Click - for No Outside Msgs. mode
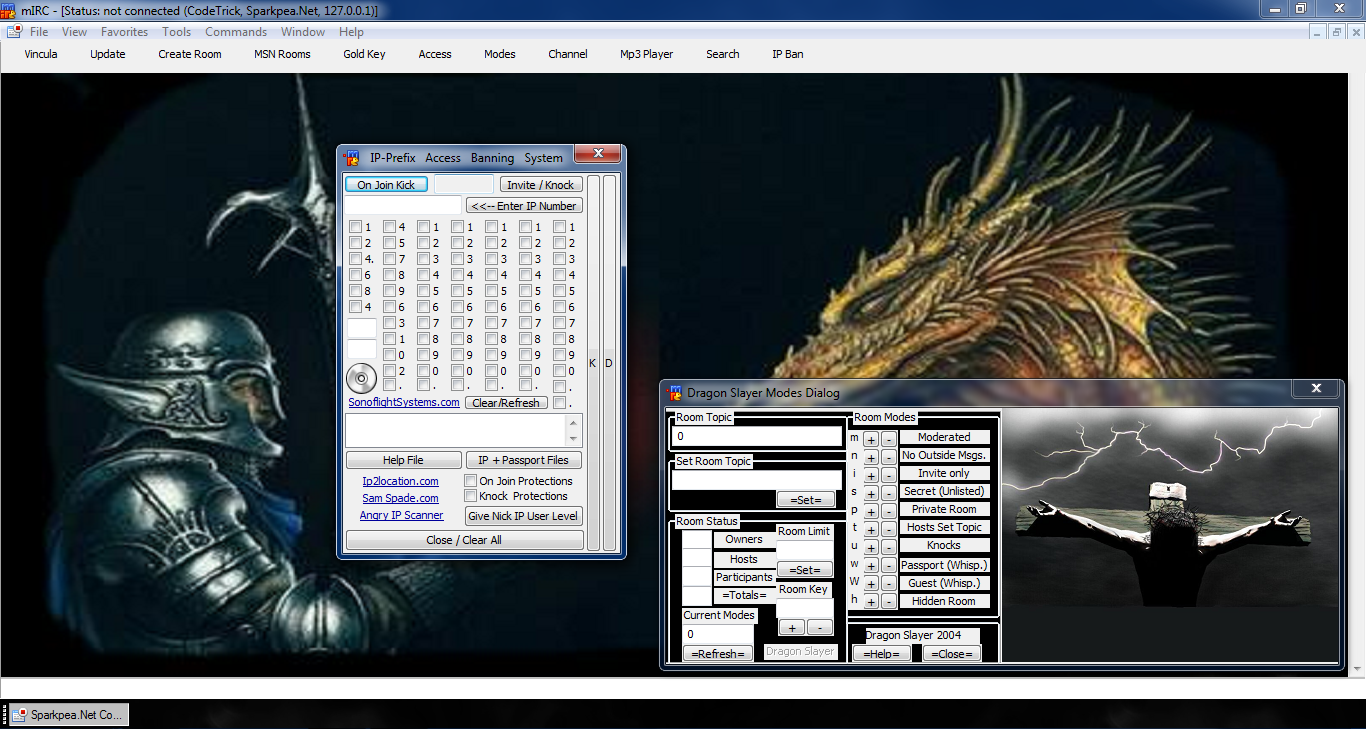This screenshot has height=729, width=1366. [x=889, y=457]
